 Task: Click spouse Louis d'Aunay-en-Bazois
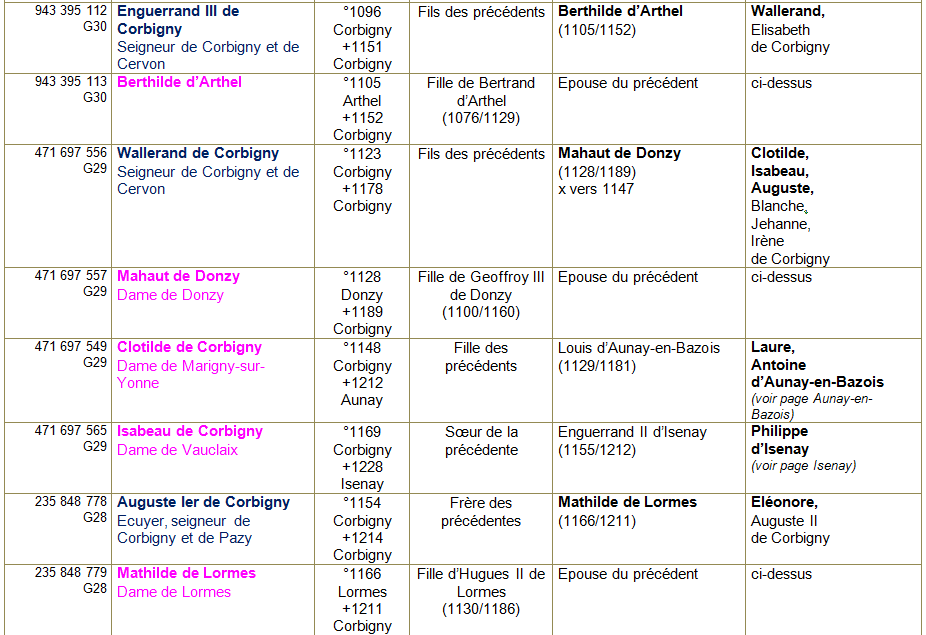click(639, 348)
